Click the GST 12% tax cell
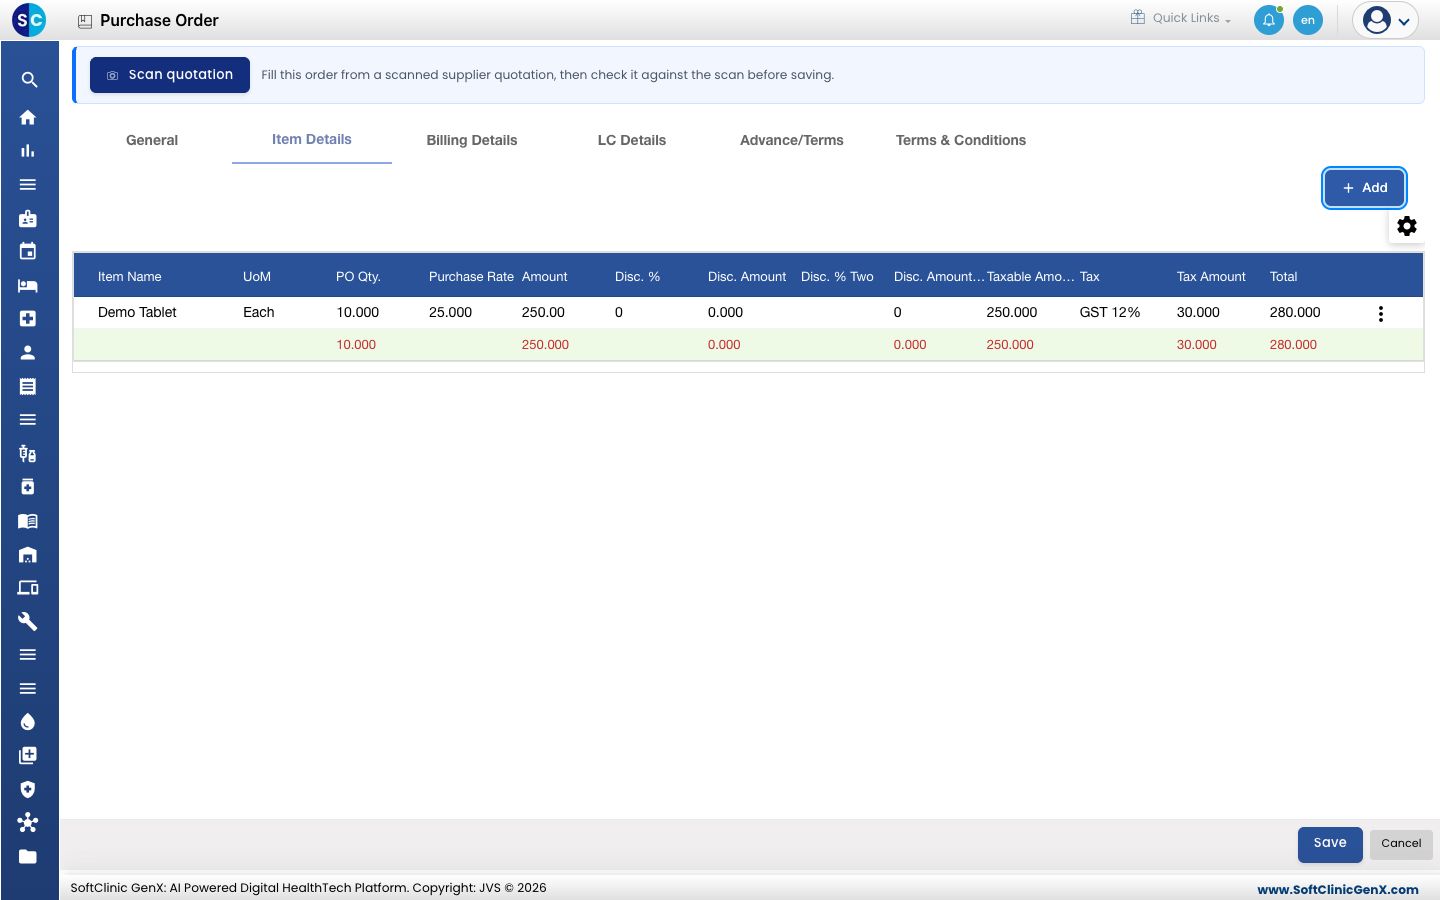This screenshot has width=1440, height=900. click(x=1110, y=312)
